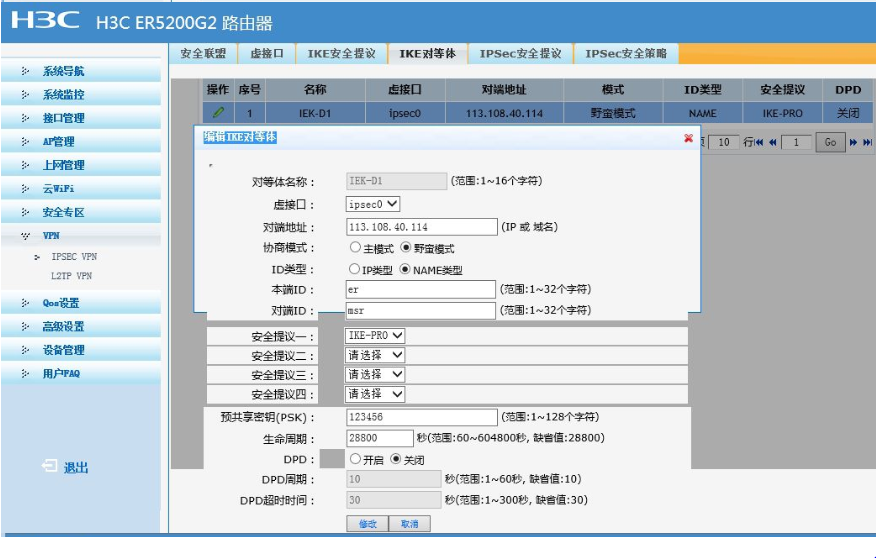Select NAME类型 ID type
This screenshot has height=558, width=876.
pos(405,269)
